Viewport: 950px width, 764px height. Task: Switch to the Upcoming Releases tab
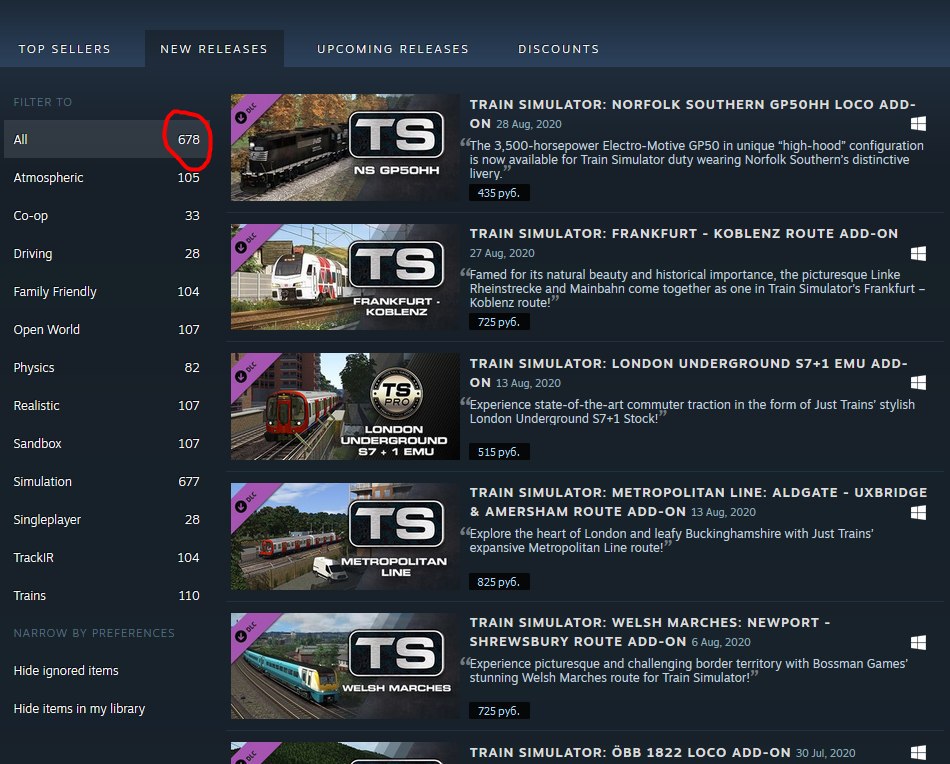(x=393, y=49)
